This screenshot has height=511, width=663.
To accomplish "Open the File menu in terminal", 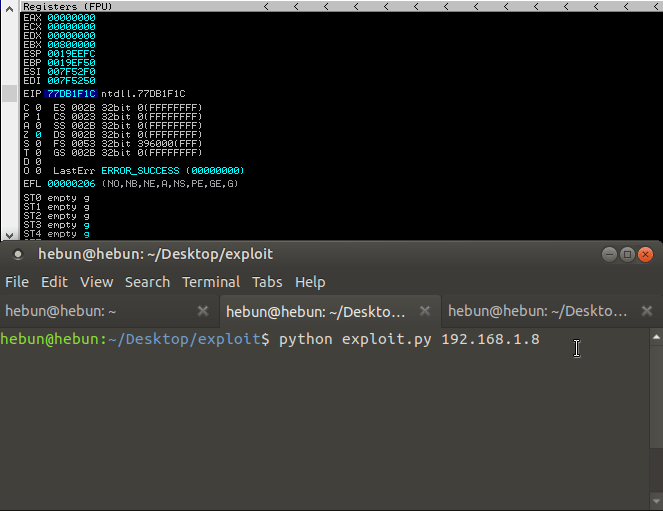I will tap(17, 282).
